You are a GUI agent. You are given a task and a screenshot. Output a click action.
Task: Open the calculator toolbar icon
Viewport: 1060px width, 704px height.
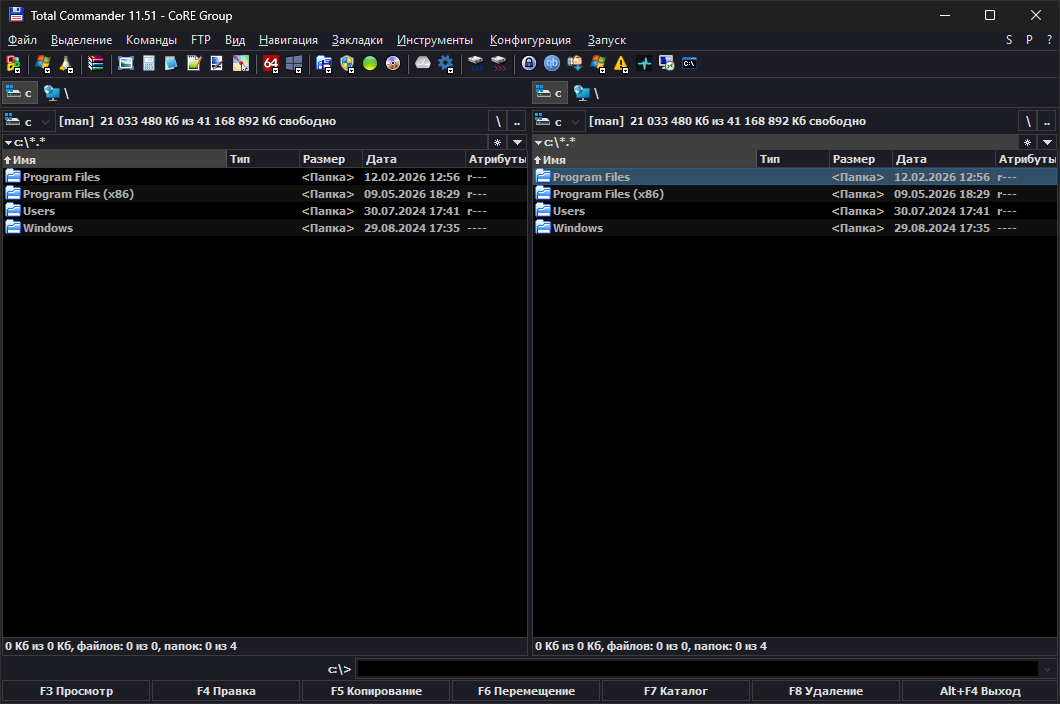click(x=149, y=64)
